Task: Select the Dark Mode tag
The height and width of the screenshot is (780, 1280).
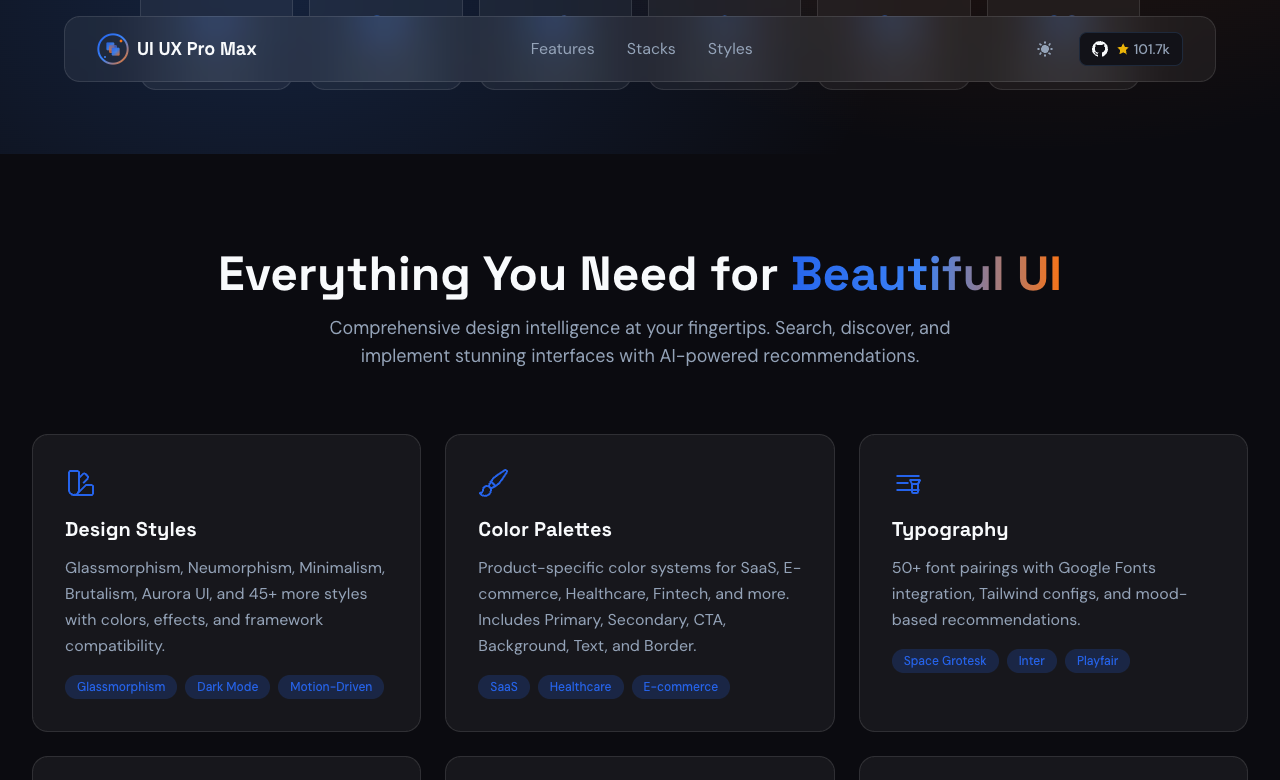Action: (x=228, y=687)
